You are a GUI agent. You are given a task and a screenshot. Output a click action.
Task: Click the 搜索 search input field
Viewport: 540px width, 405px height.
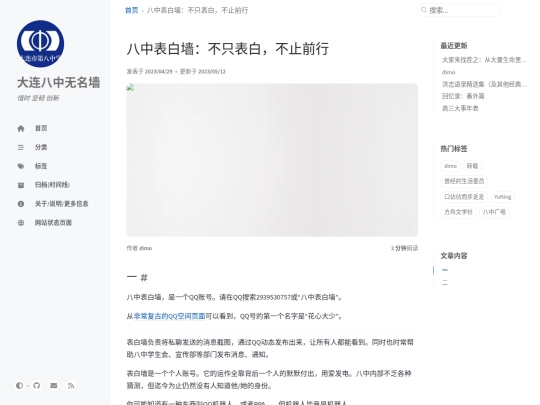[459, 10]
